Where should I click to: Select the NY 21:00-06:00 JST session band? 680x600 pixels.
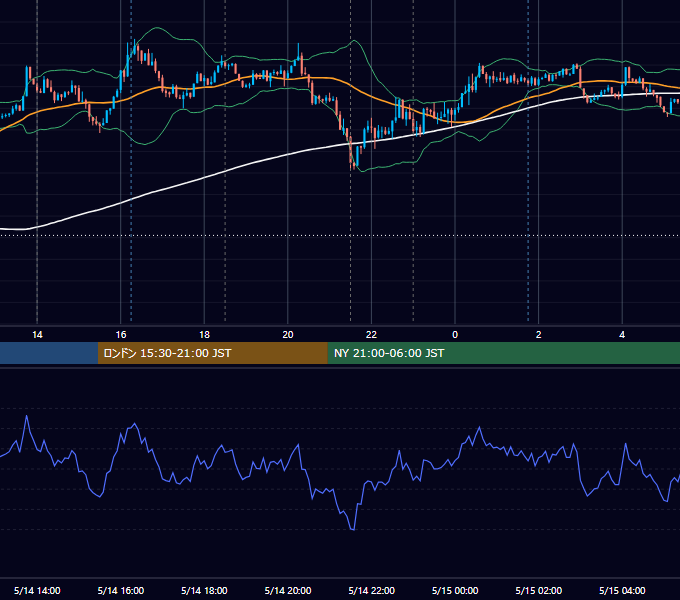503,353
